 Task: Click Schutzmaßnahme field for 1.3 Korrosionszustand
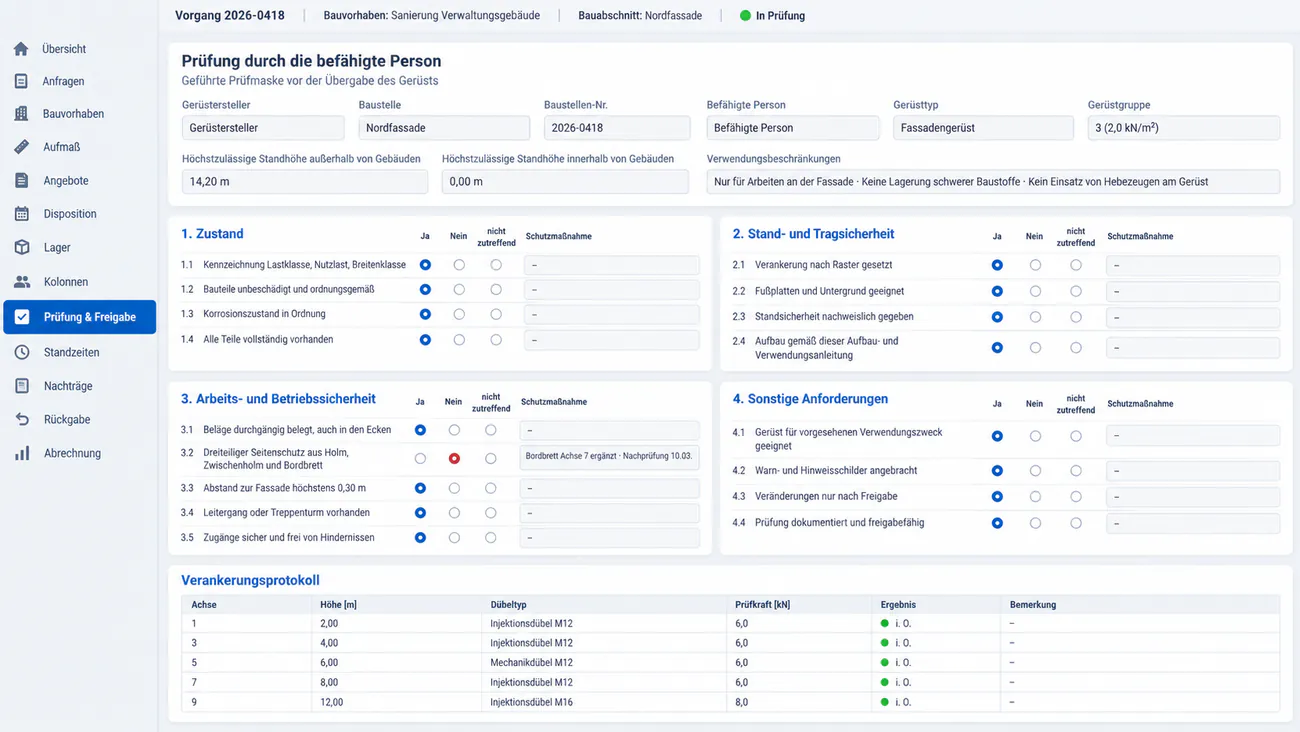(x=611, y=314)
